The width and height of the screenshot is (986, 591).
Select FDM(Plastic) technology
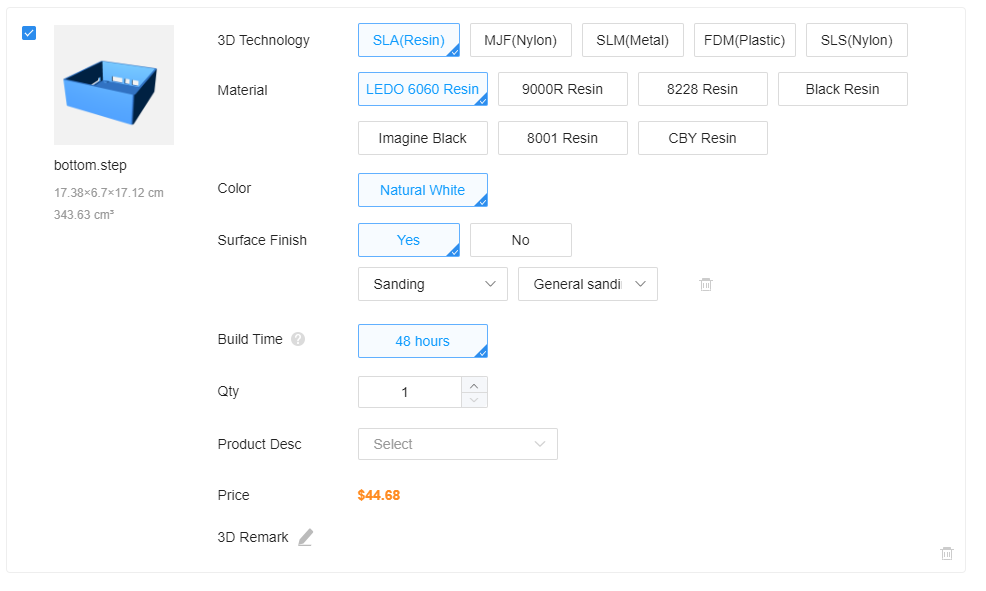pyautogui.click(x=745, y=40)
